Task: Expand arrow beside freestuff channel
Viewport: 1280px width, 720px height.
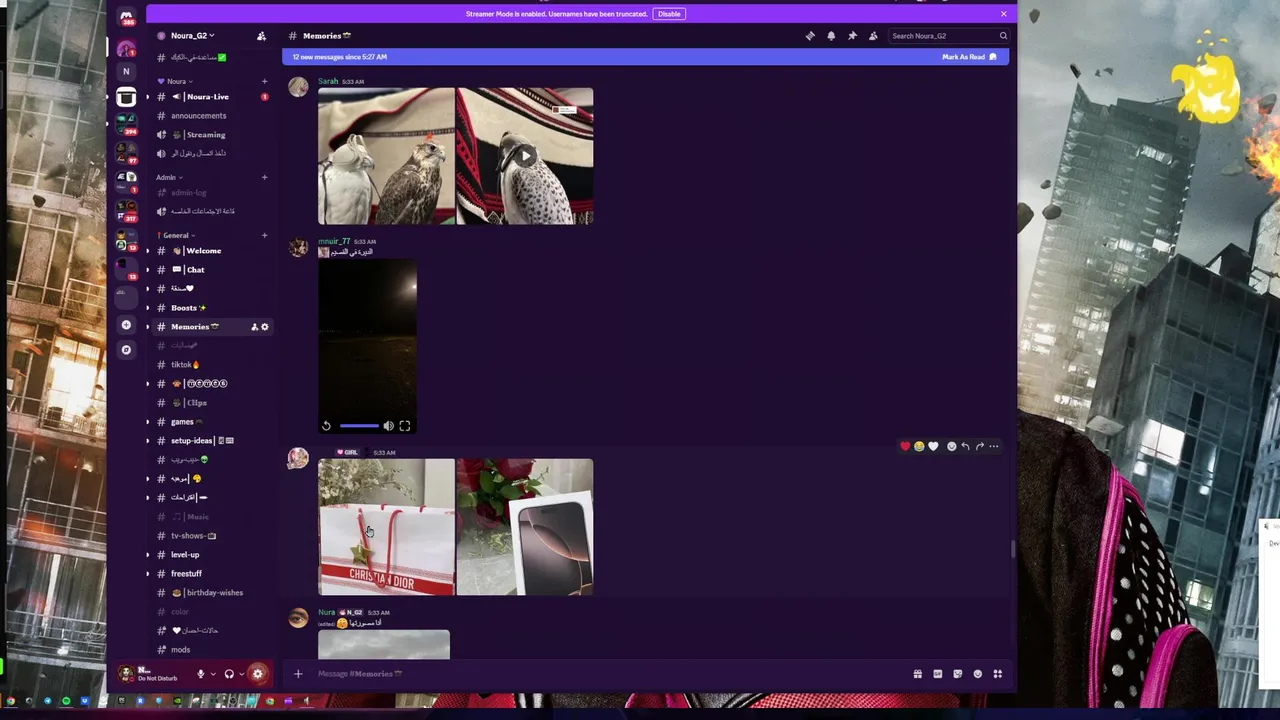Action: coord(148,574)
